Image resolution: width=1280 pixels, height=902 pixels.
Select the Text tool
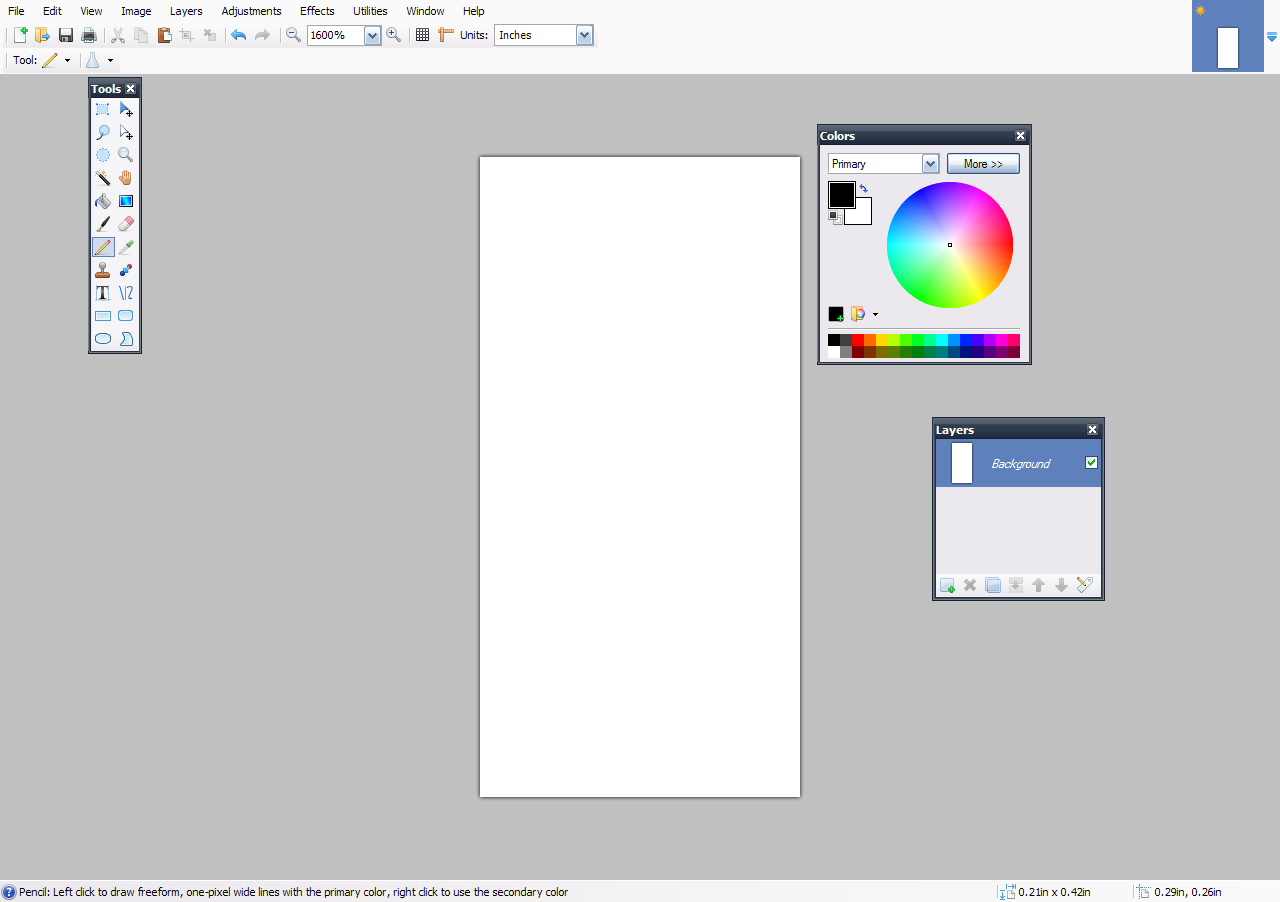103,293
